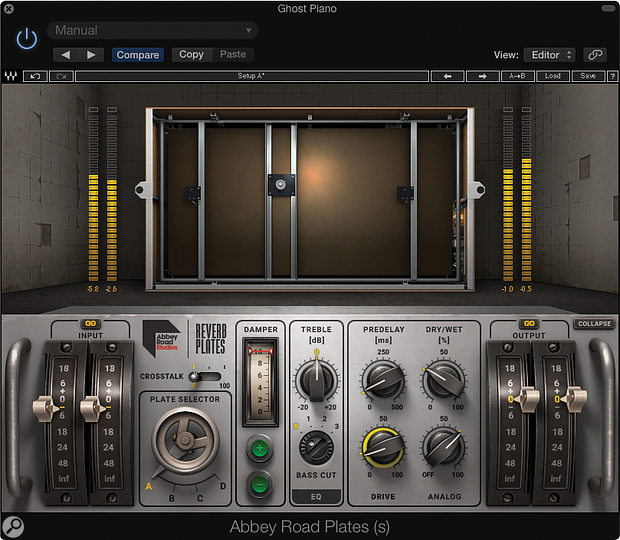
Task: Click the Dry/Wet knob
Action: (x=444, y=381)
